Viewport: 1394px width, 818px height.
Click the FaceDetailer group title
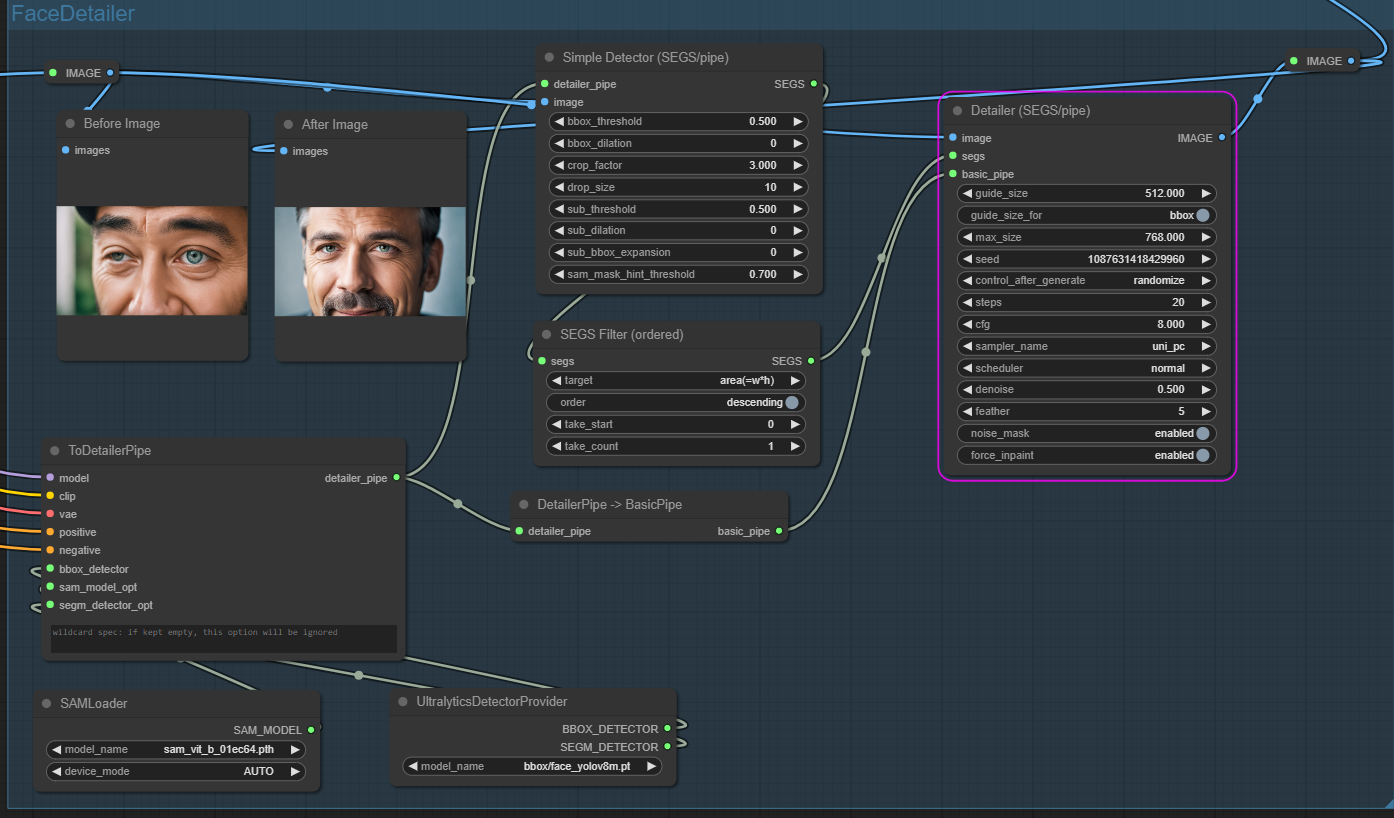tap(73, 14)
